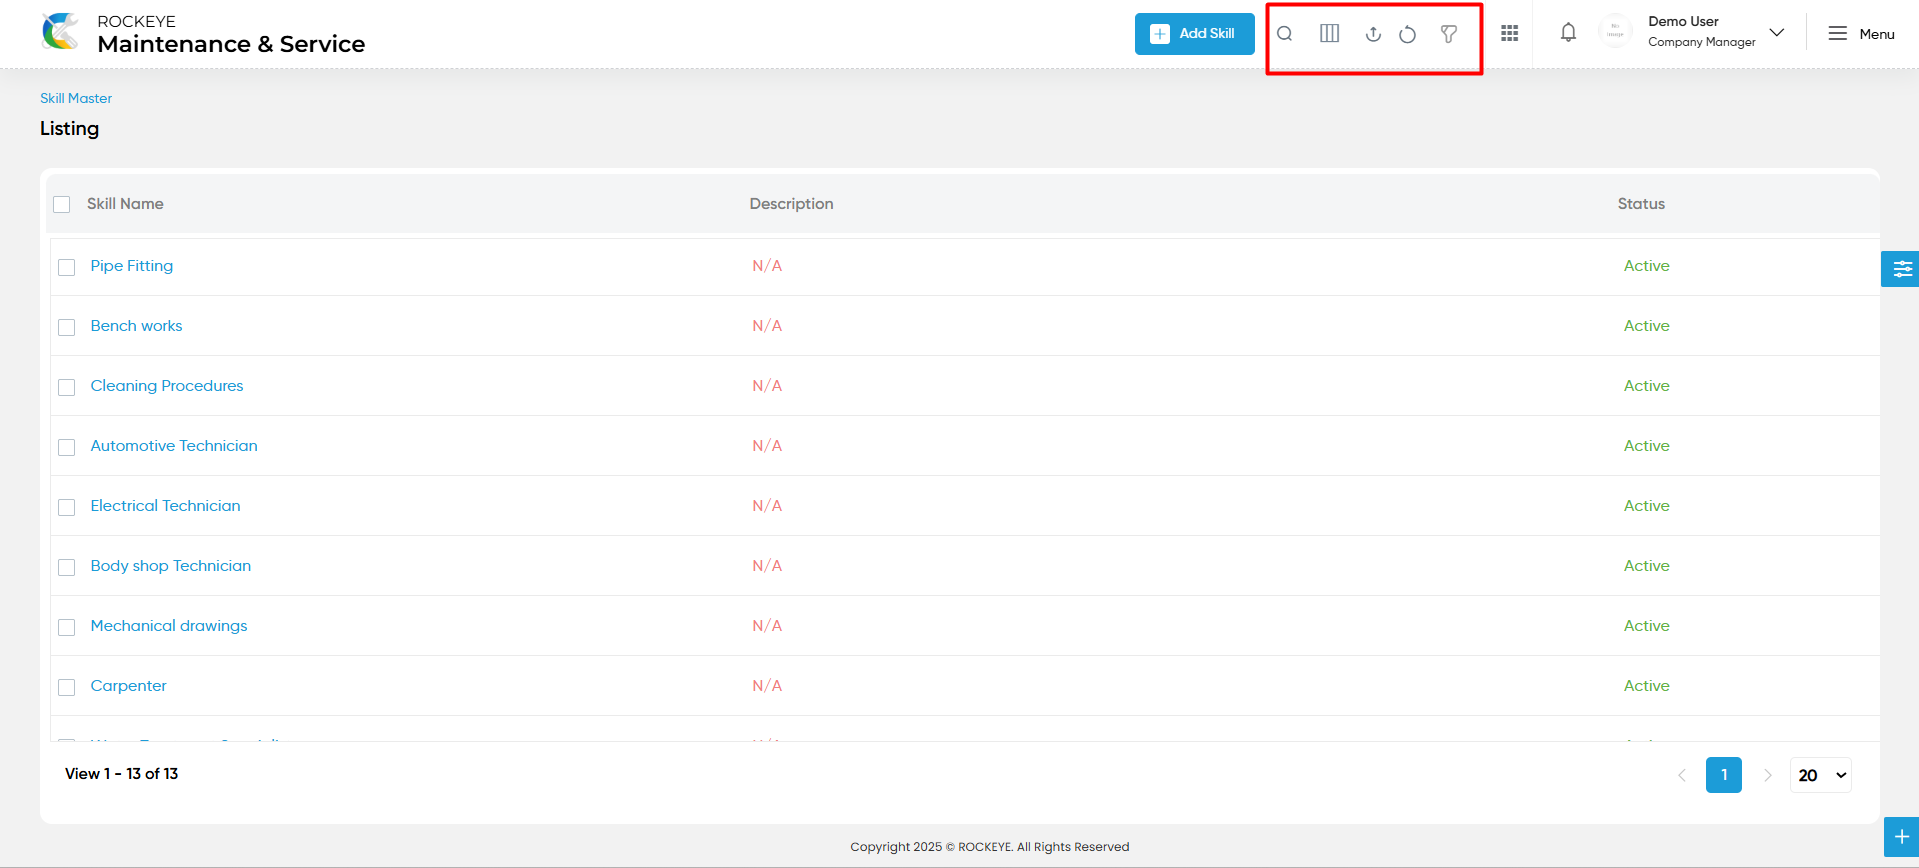Open the hamburger Menu
The width and height of the screenshot is (1919, 868).
pos(1861,34)
